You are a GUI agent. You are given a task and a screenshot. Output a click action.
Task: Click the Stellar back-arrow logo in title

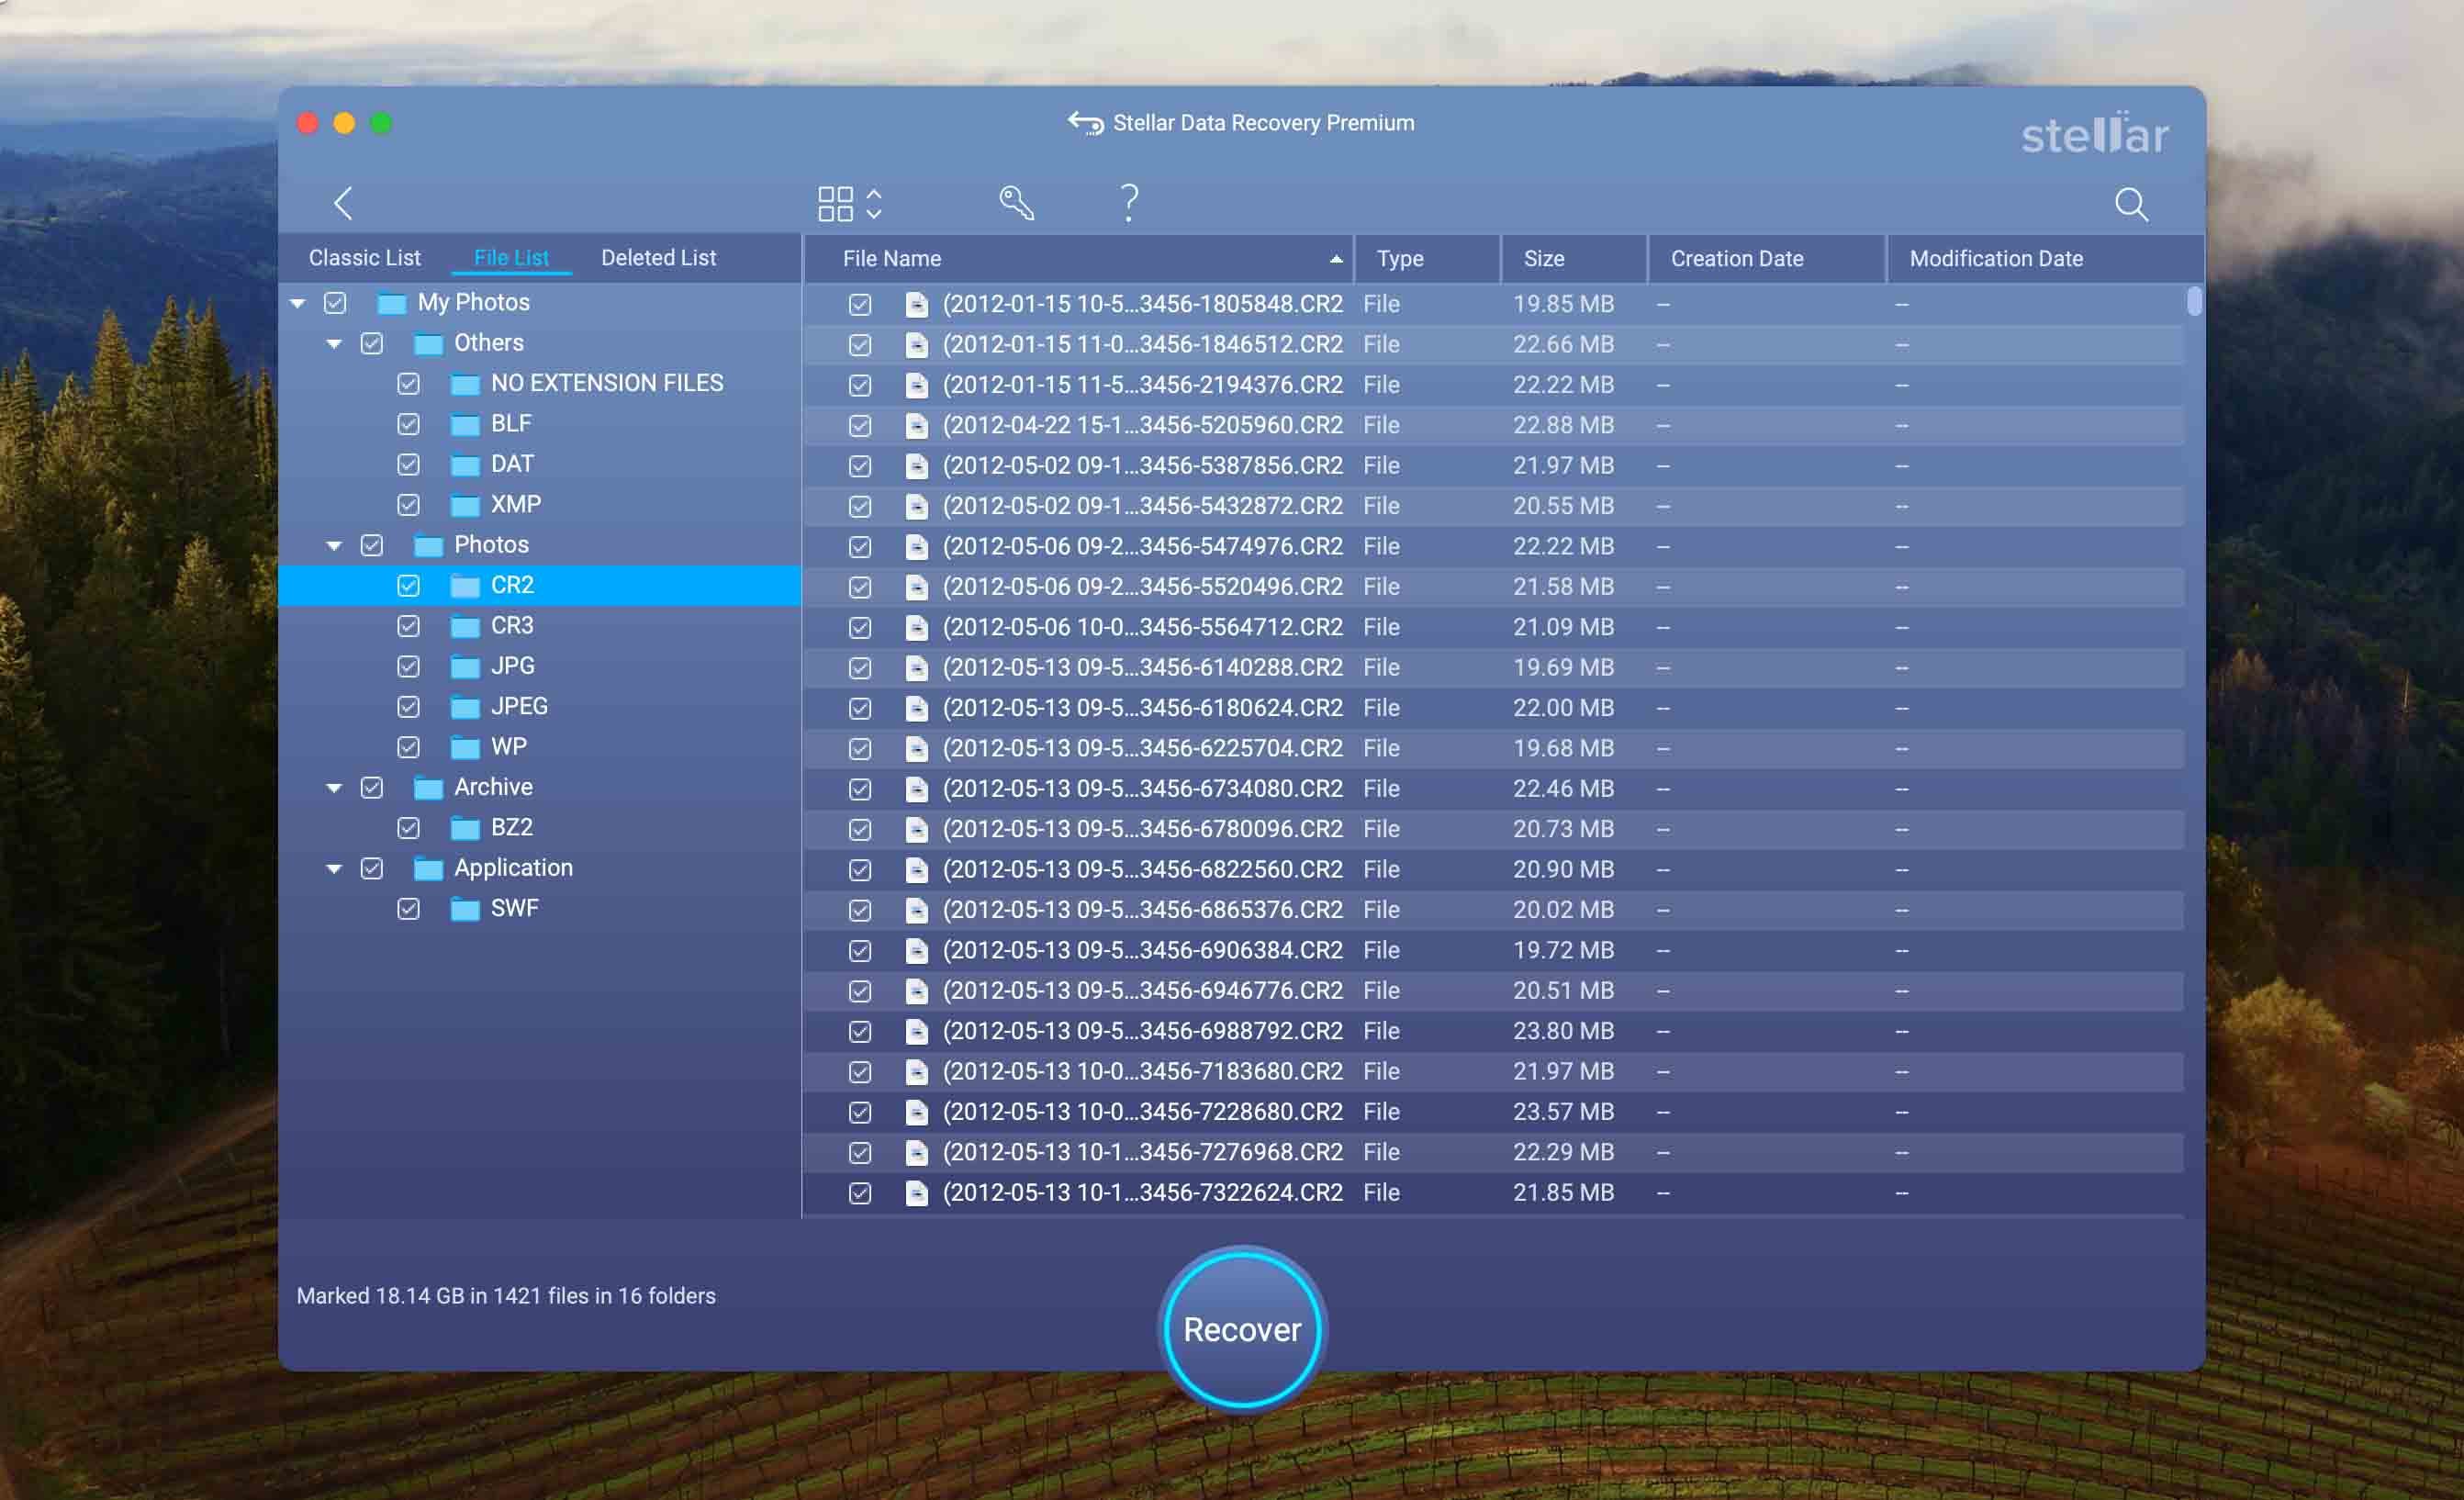(1085, 123)
